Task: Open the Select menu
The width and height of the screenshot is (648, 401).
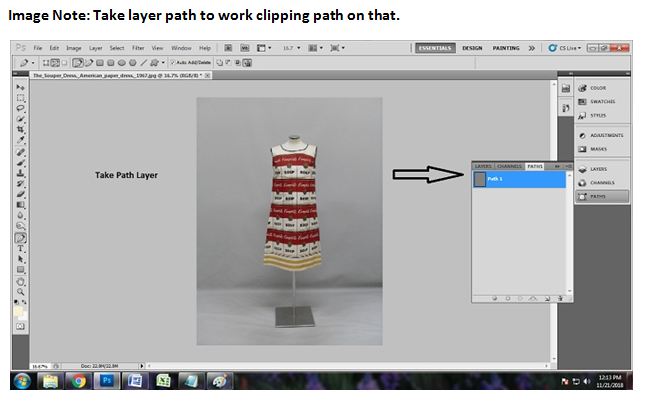Action: 117,48
